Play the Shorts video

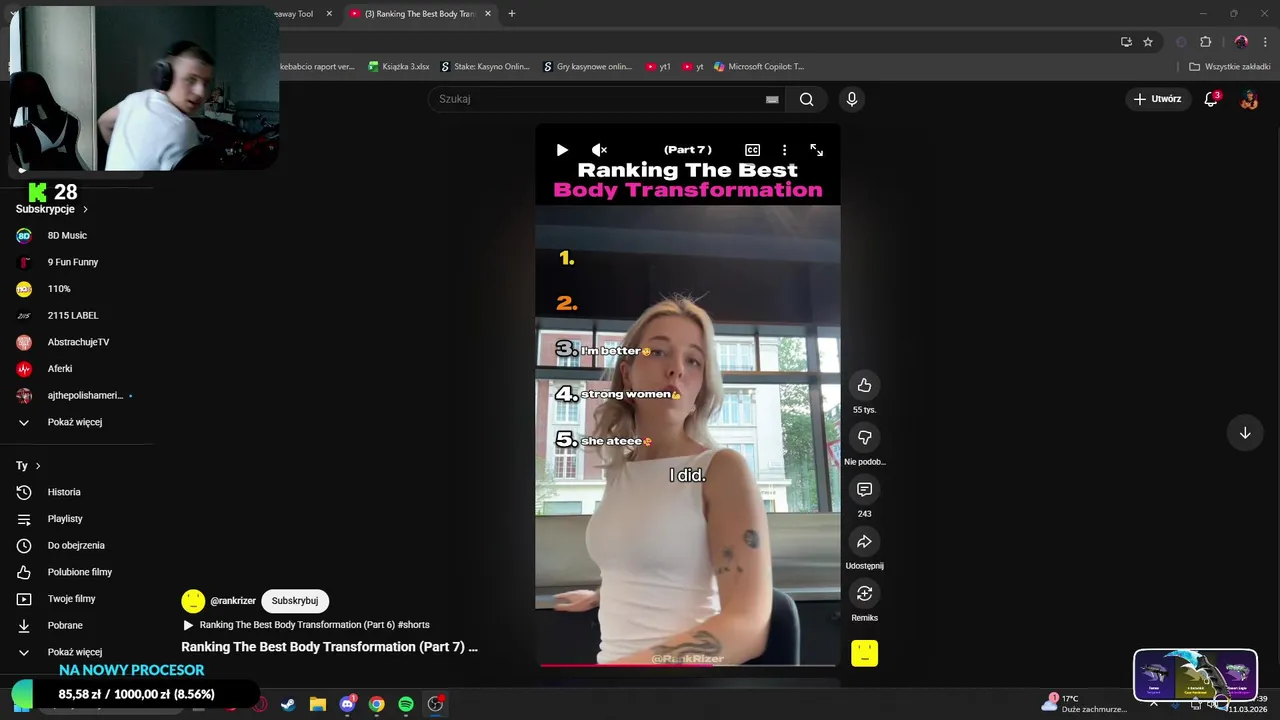click(562, 150)
